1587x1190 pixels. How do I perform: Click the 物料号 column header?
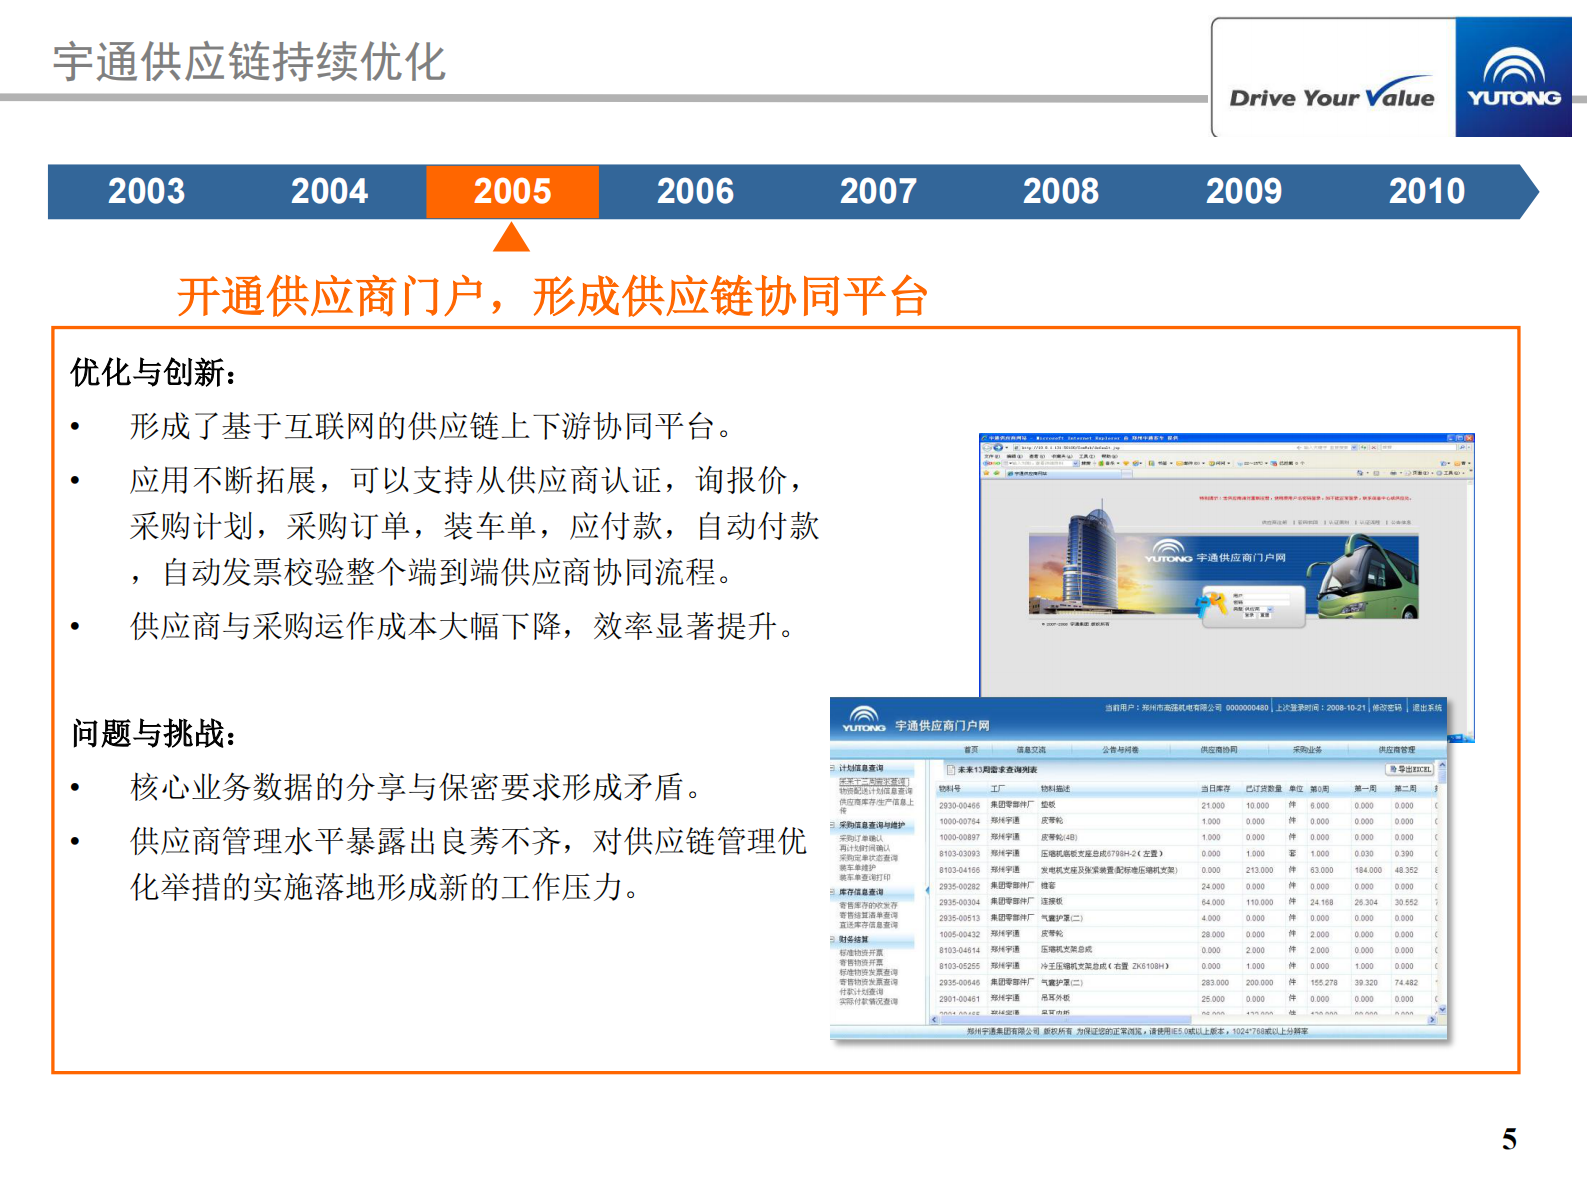coord(950,788)
